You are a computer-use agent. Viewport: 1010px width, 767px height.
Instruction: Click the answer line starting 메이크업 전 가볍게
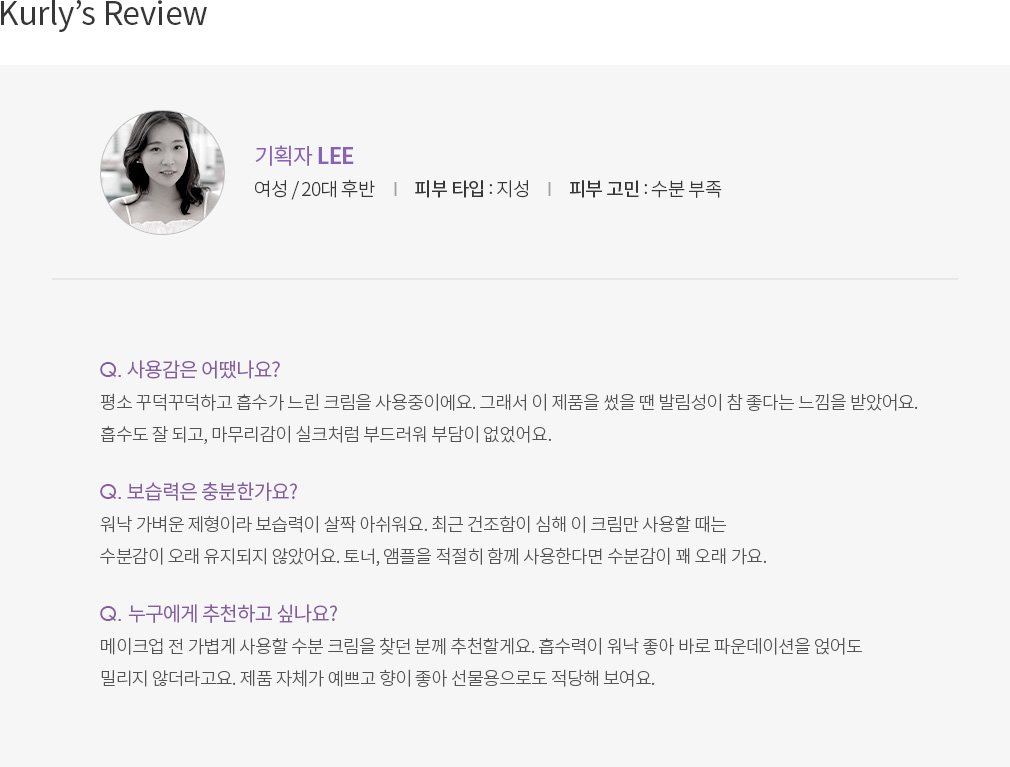[x=481, y=646]
